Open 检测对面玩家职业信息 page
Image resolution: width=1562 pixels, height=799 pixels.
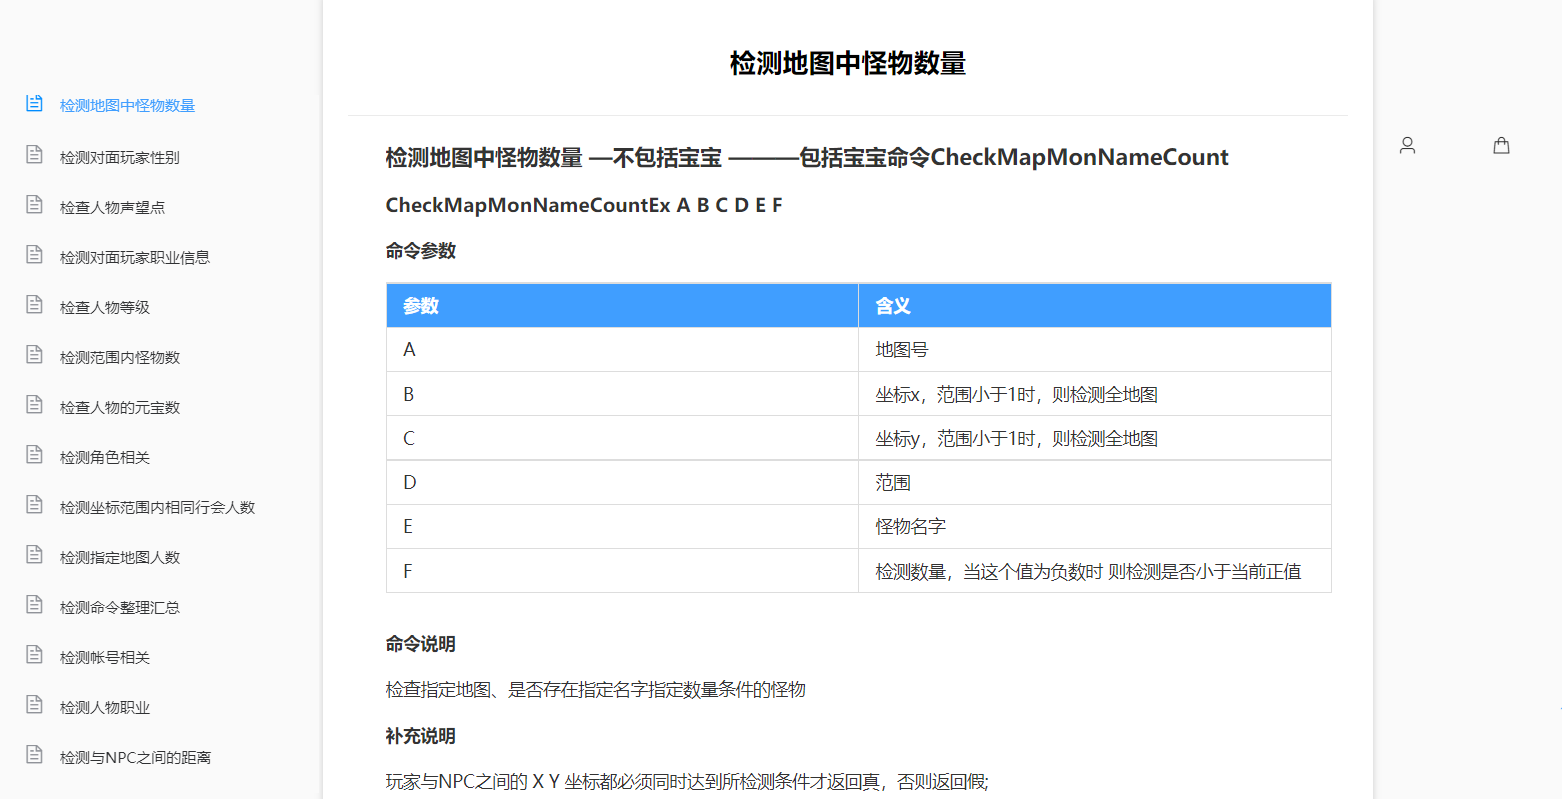coord(134,258)
